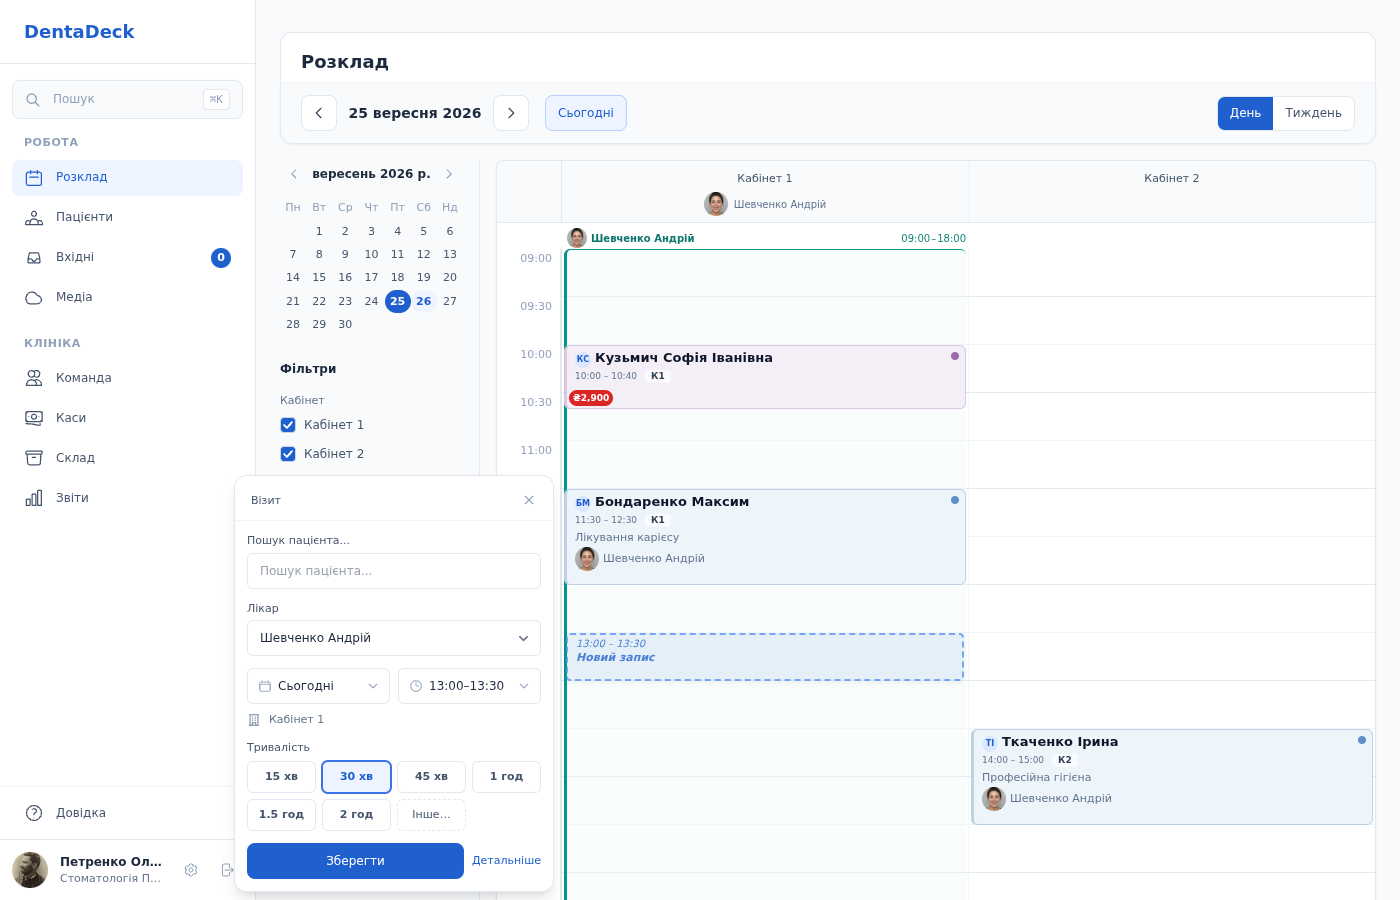Choose Інше… custom duration

pyautogui.click(x=431, y=815)
